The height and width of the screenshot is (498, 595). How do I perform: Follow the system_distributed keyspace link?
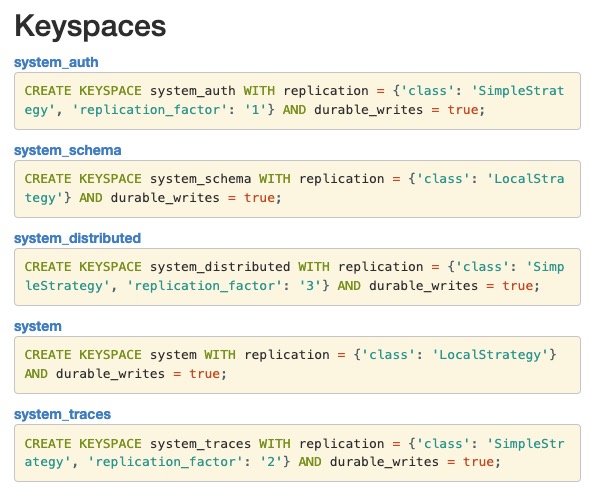pyautogui.click(x=77, y=238)
